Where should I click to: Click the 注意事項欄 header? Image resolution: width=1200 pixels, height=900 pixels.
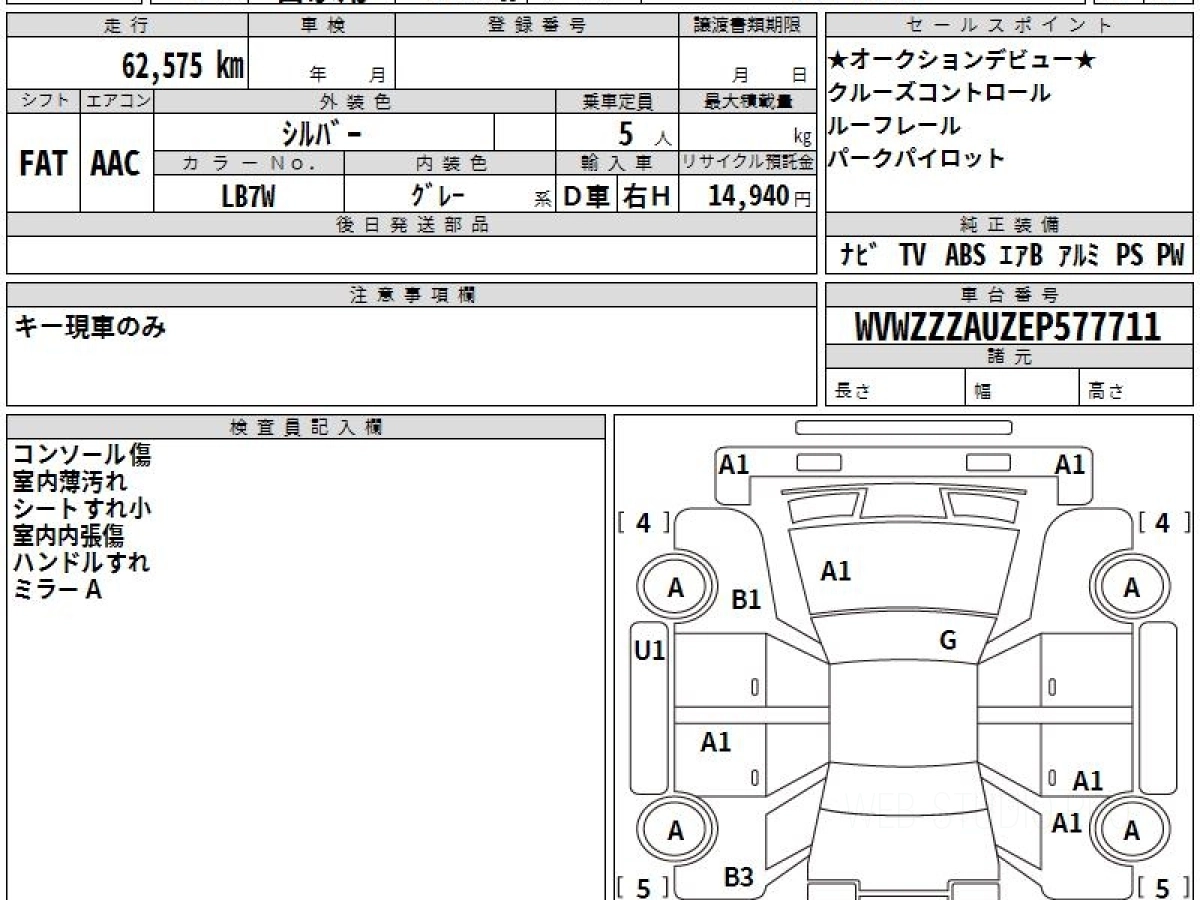point(412,295)
